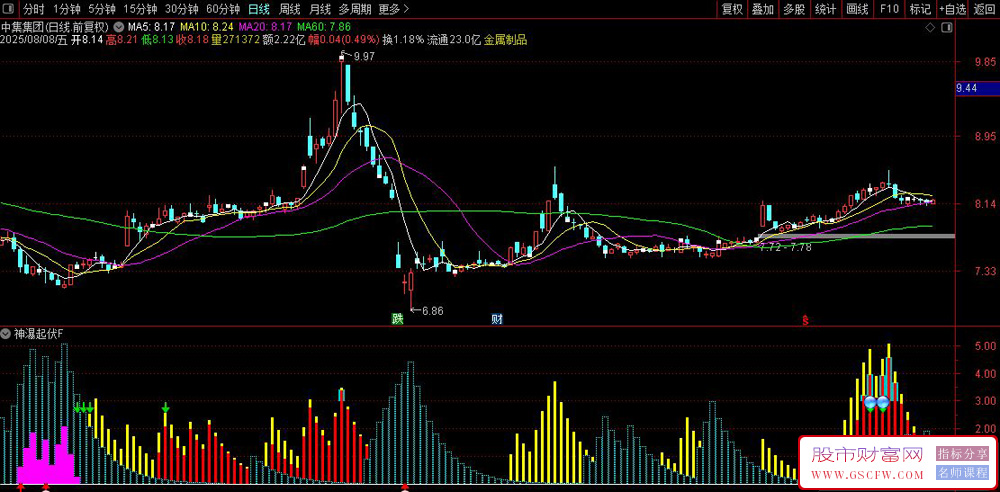The width and height of the screenshot is (1000, 492).
Task: Click the 9.44 price label on axis
Action: click(x=966, y=89)
